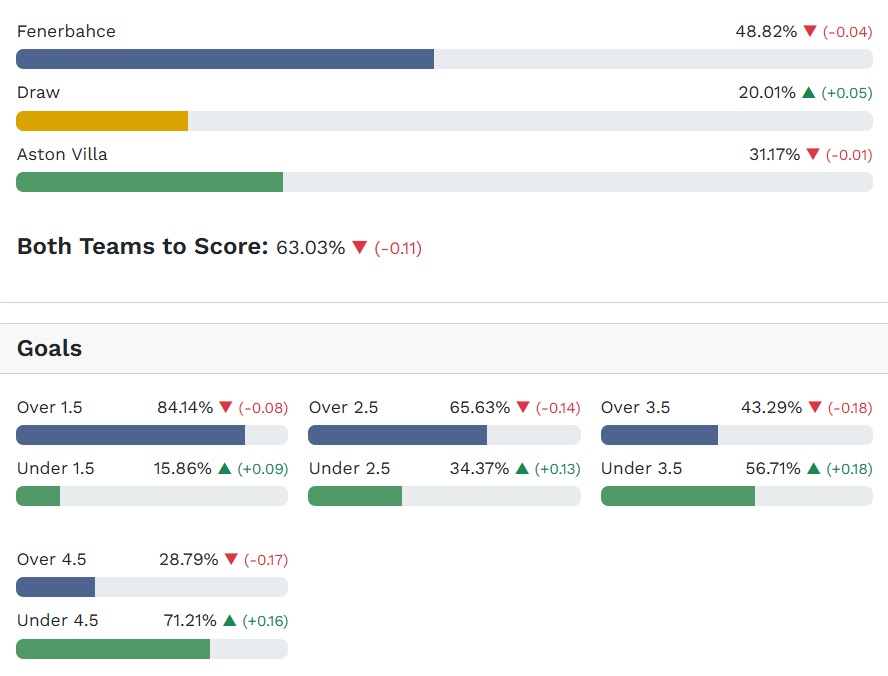This screenshot has width=888, height=676.
Task: Click the Under 1.5 change value (+0.09)
Action: pos(263,469)
